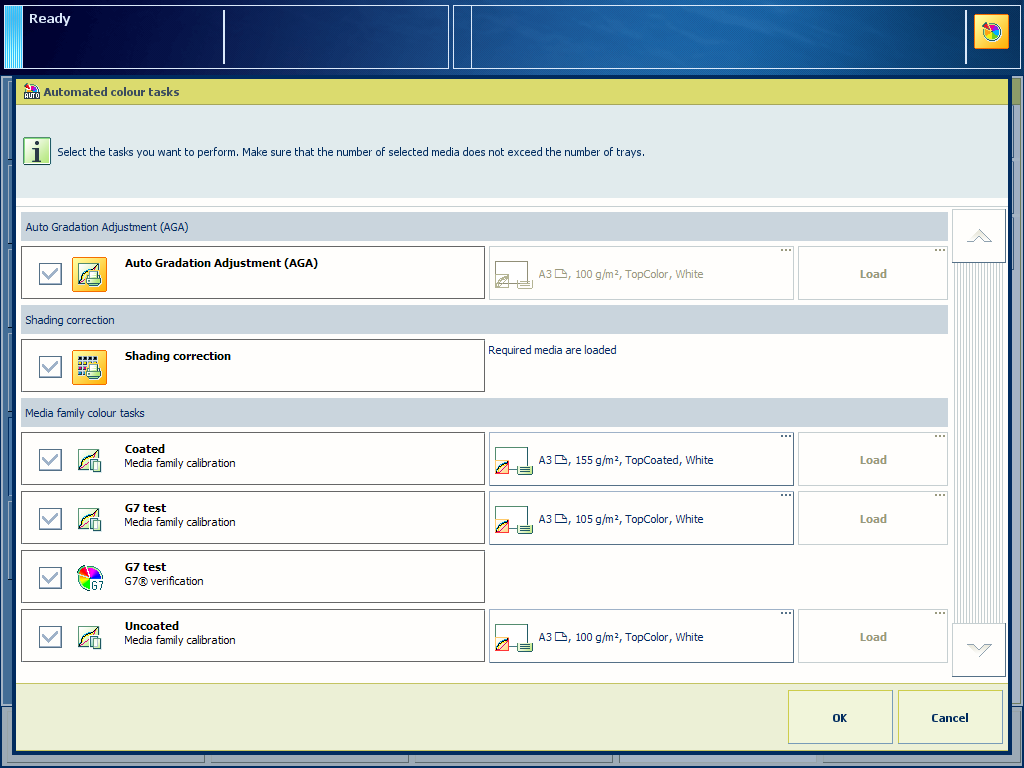This screenshot has width=1024, height=768.
Task: Click the scroll up arrow button
Action: click(x=979, y=236)
